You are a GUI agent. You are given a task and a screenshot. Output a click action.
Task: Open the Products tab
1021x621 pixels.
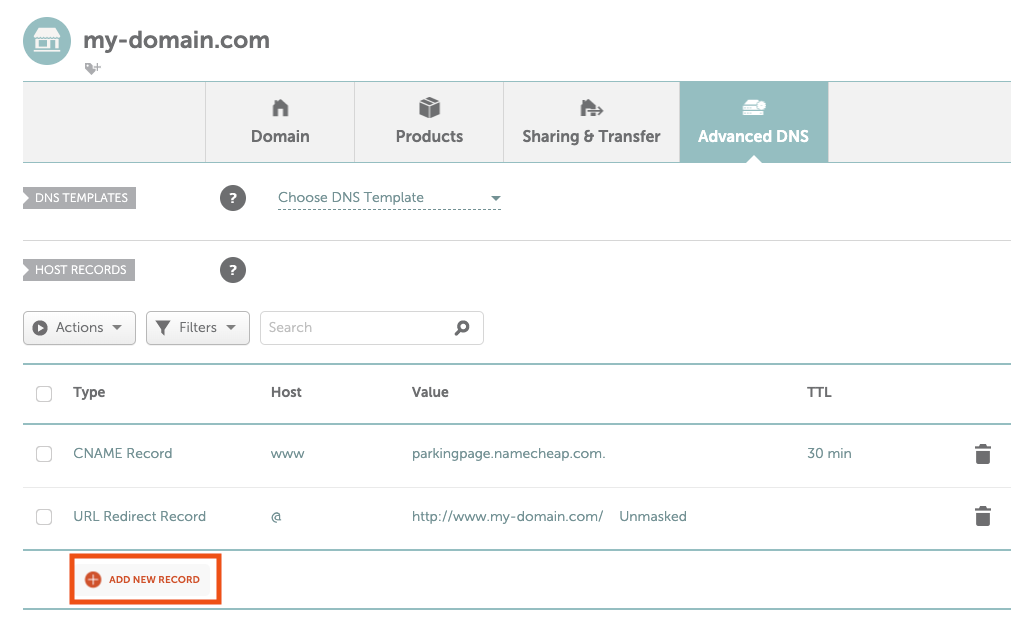[x=429, y=123]
